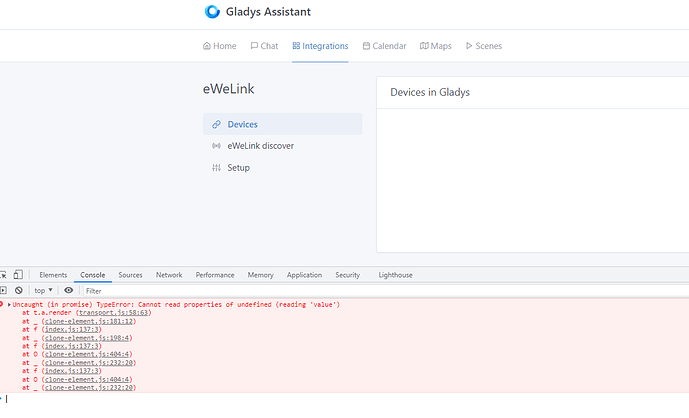Click the Gladys Assistant logo icon
The width and height of the screenshot is (689, 418).
(x=212, y=11)
